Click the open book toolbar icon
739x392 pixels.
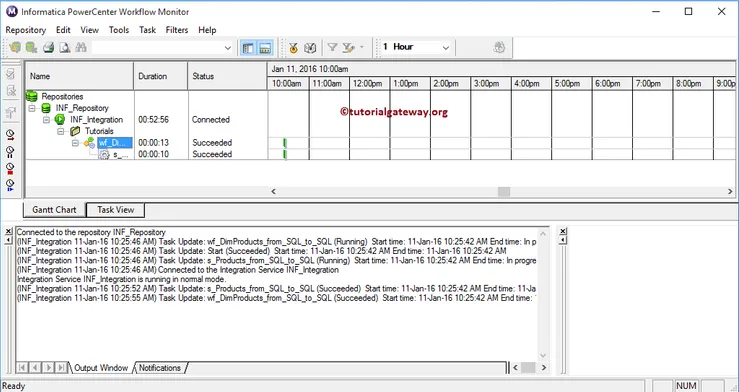pyautogui.click(x=310, y=48)
